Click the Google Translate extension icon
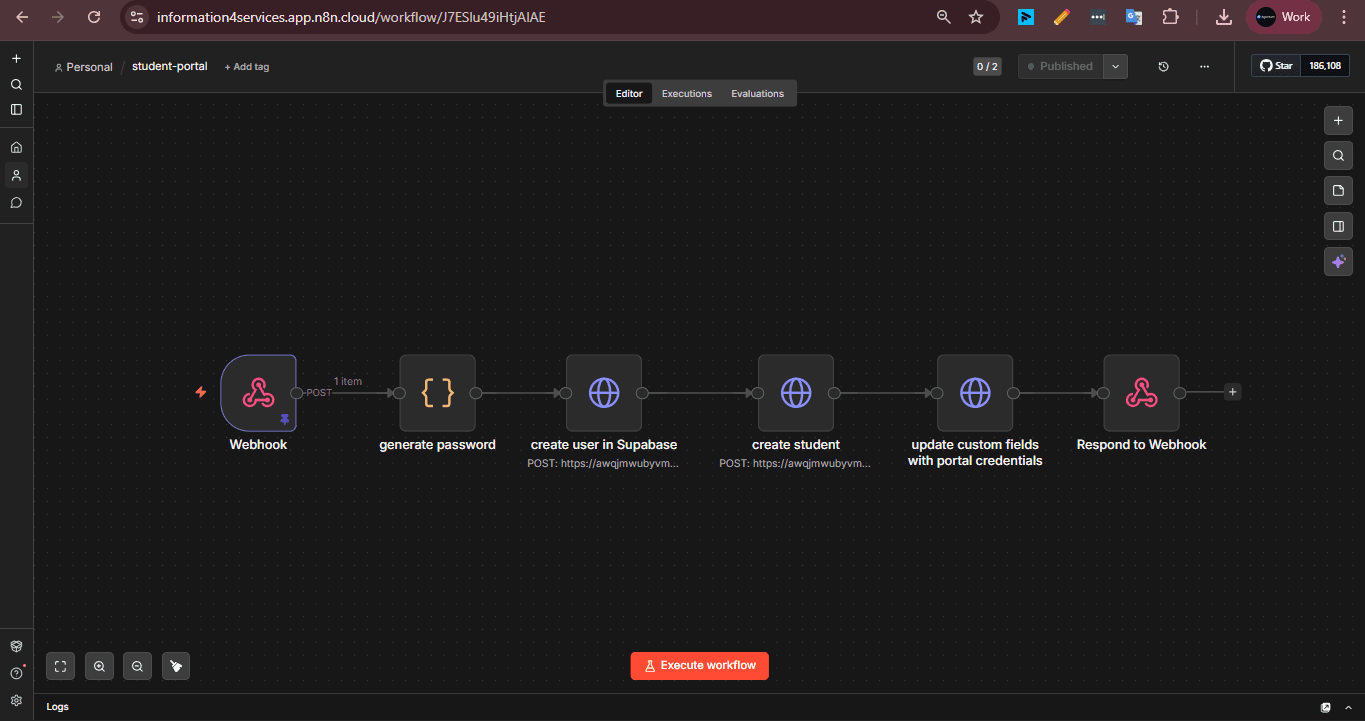 [x=1133, y=17]
